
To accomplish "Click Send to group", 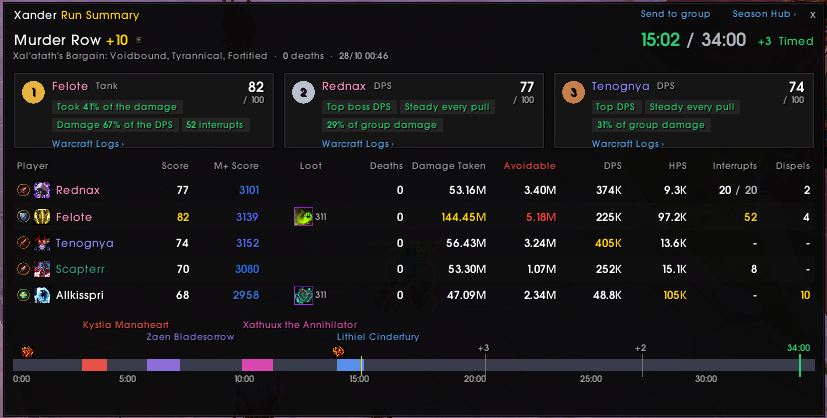I will click(675, 14).
